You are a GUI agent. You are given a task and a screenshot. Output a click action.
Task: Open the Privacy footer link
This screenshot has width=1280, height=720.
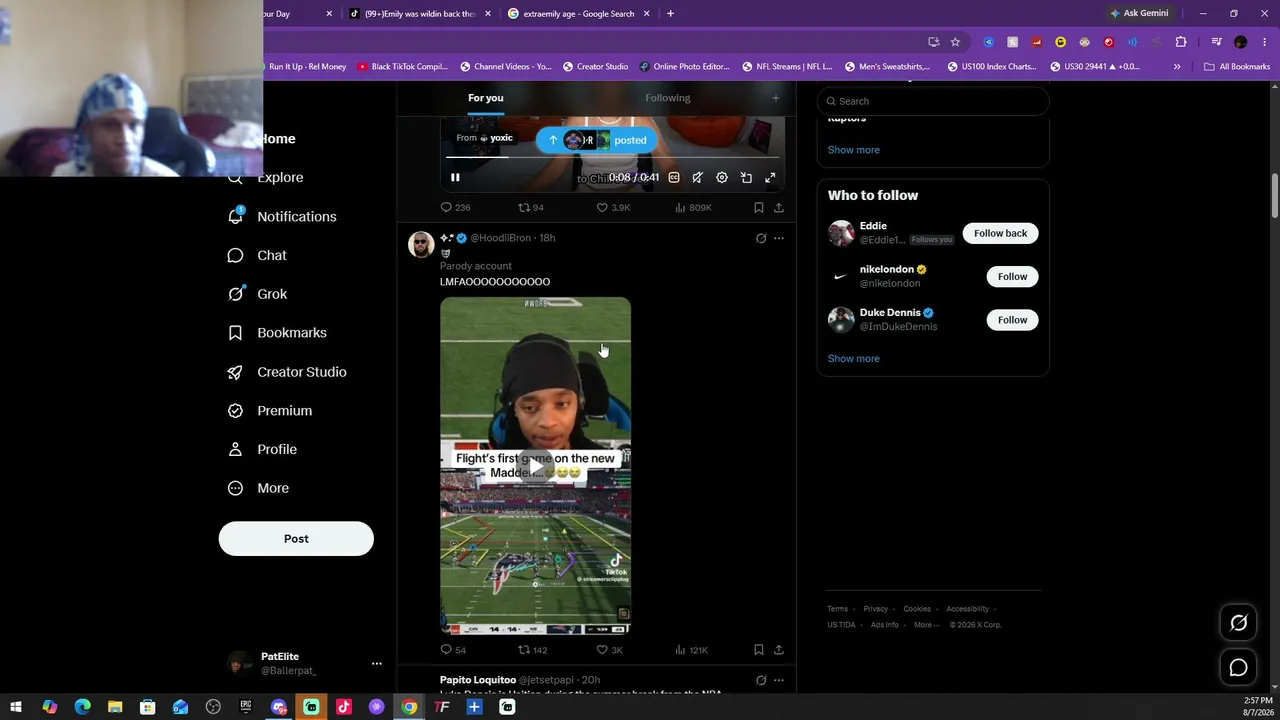click(x=875, y=609)
